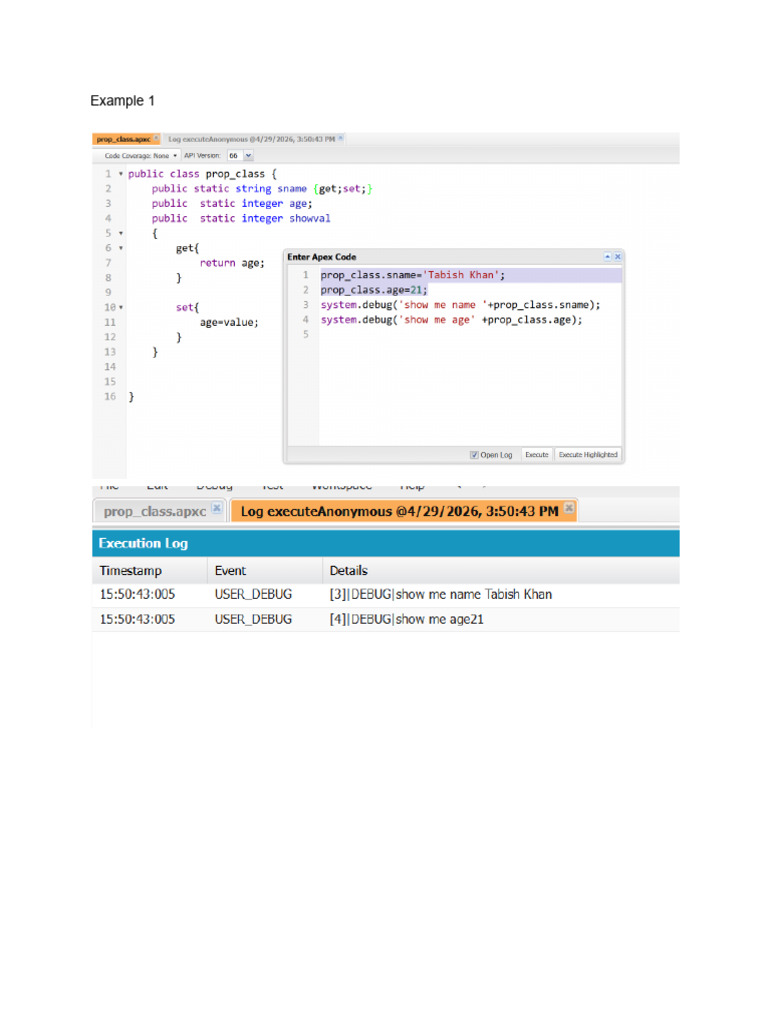
Task: Open the API Version 66 dropdown arrow
Action: (248, 155)
